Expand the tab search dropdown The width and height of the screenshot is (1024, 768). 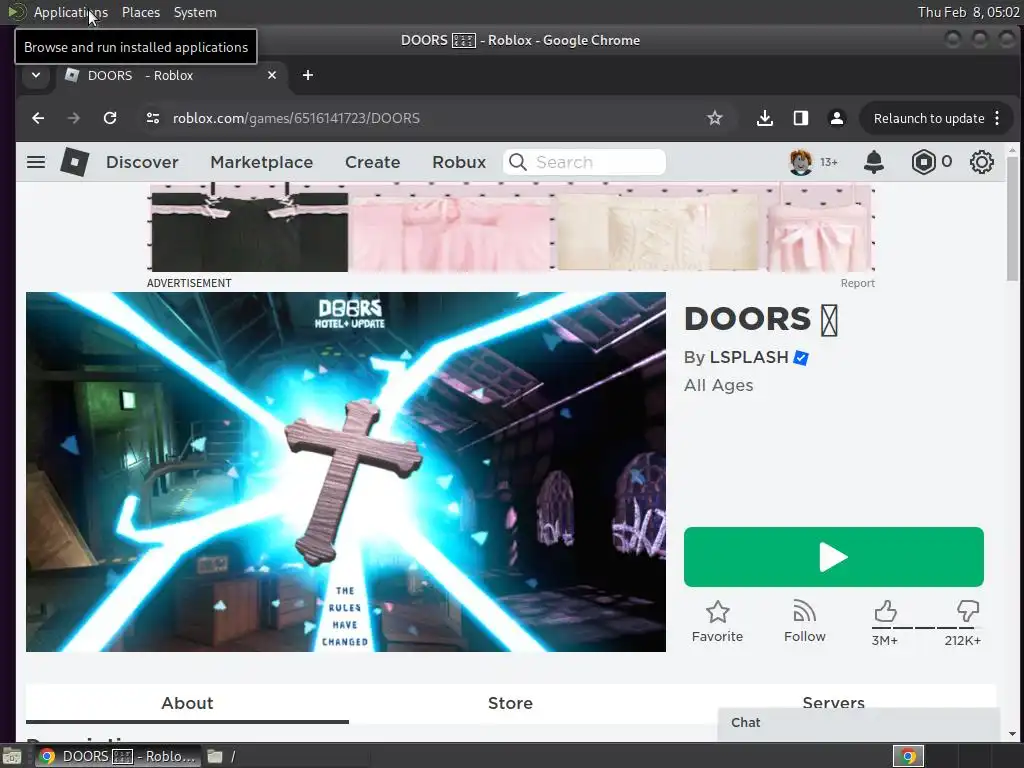pyautogui.click(x=36, y=75)
